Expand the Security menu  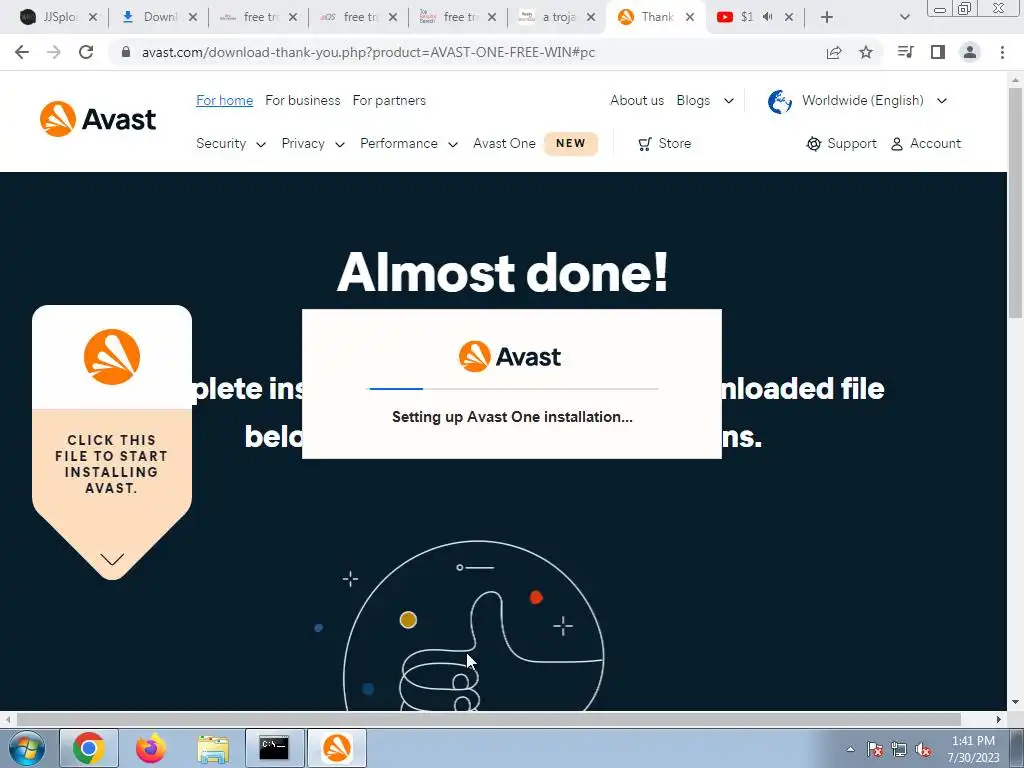tap(231, 144)
